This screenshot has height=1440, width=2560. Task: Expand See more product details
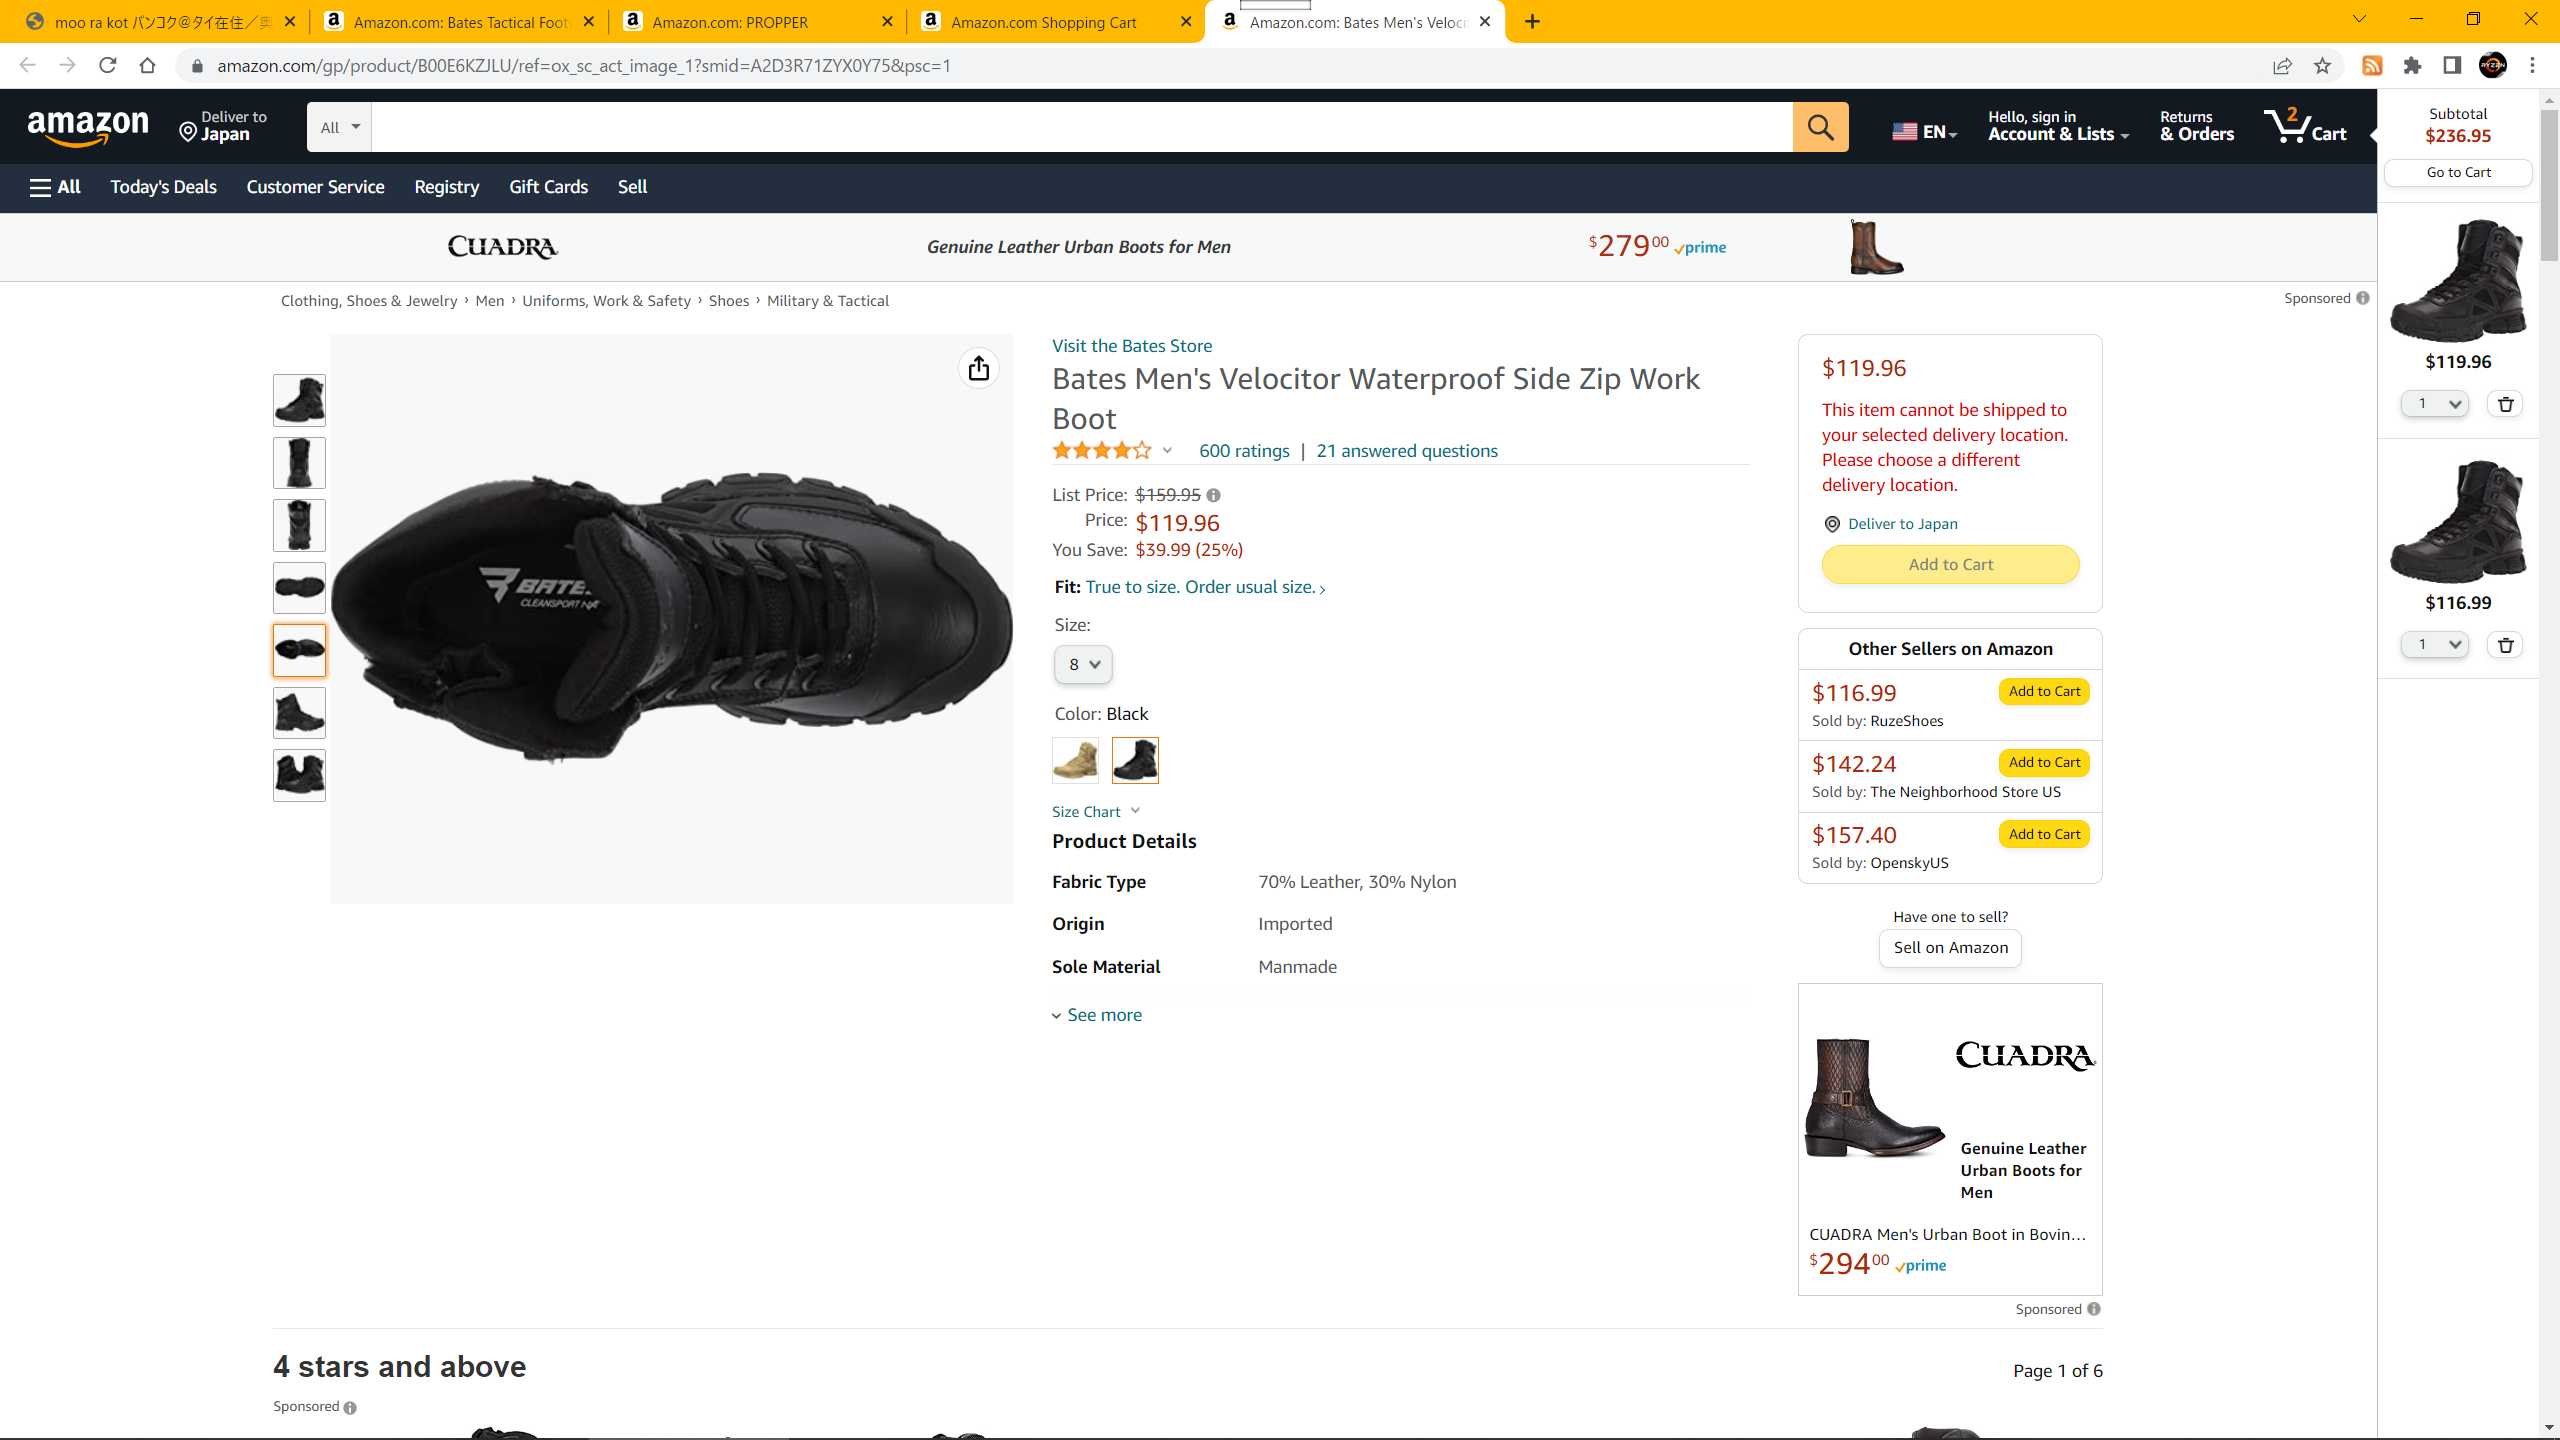[x=1097, y=1015]
